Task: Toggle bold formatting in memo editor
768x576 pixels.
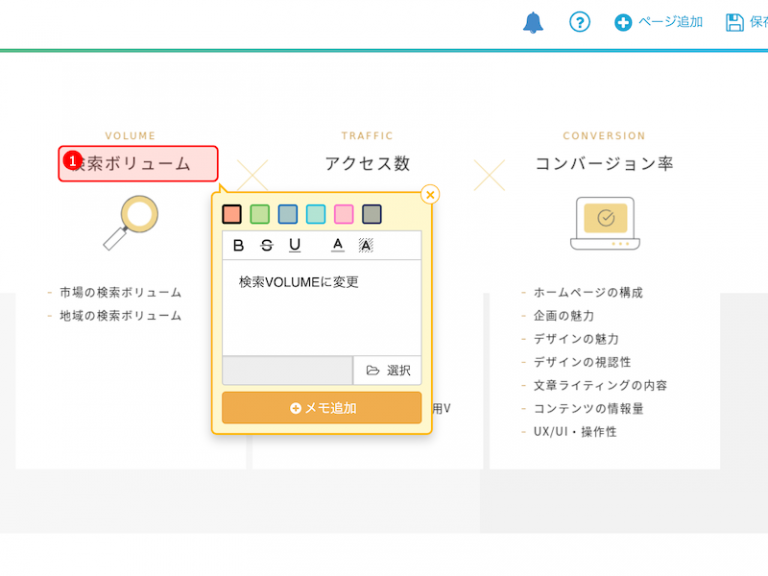Action: pyautogui.click(x=239, y=245)
